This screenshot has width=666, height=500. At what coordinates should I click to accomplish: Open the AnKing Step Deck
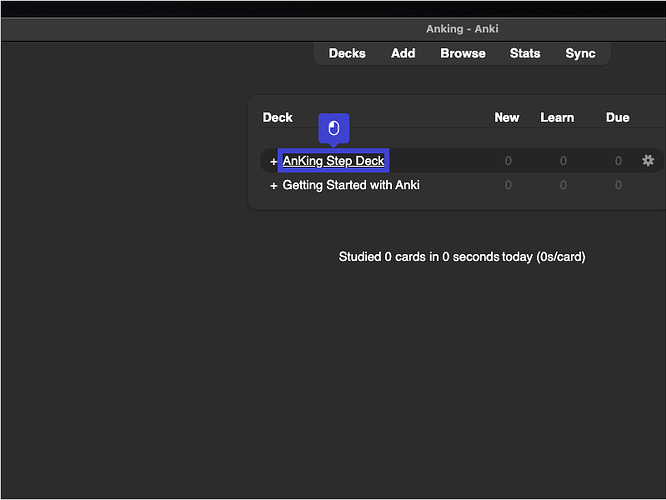click(333, 161)
